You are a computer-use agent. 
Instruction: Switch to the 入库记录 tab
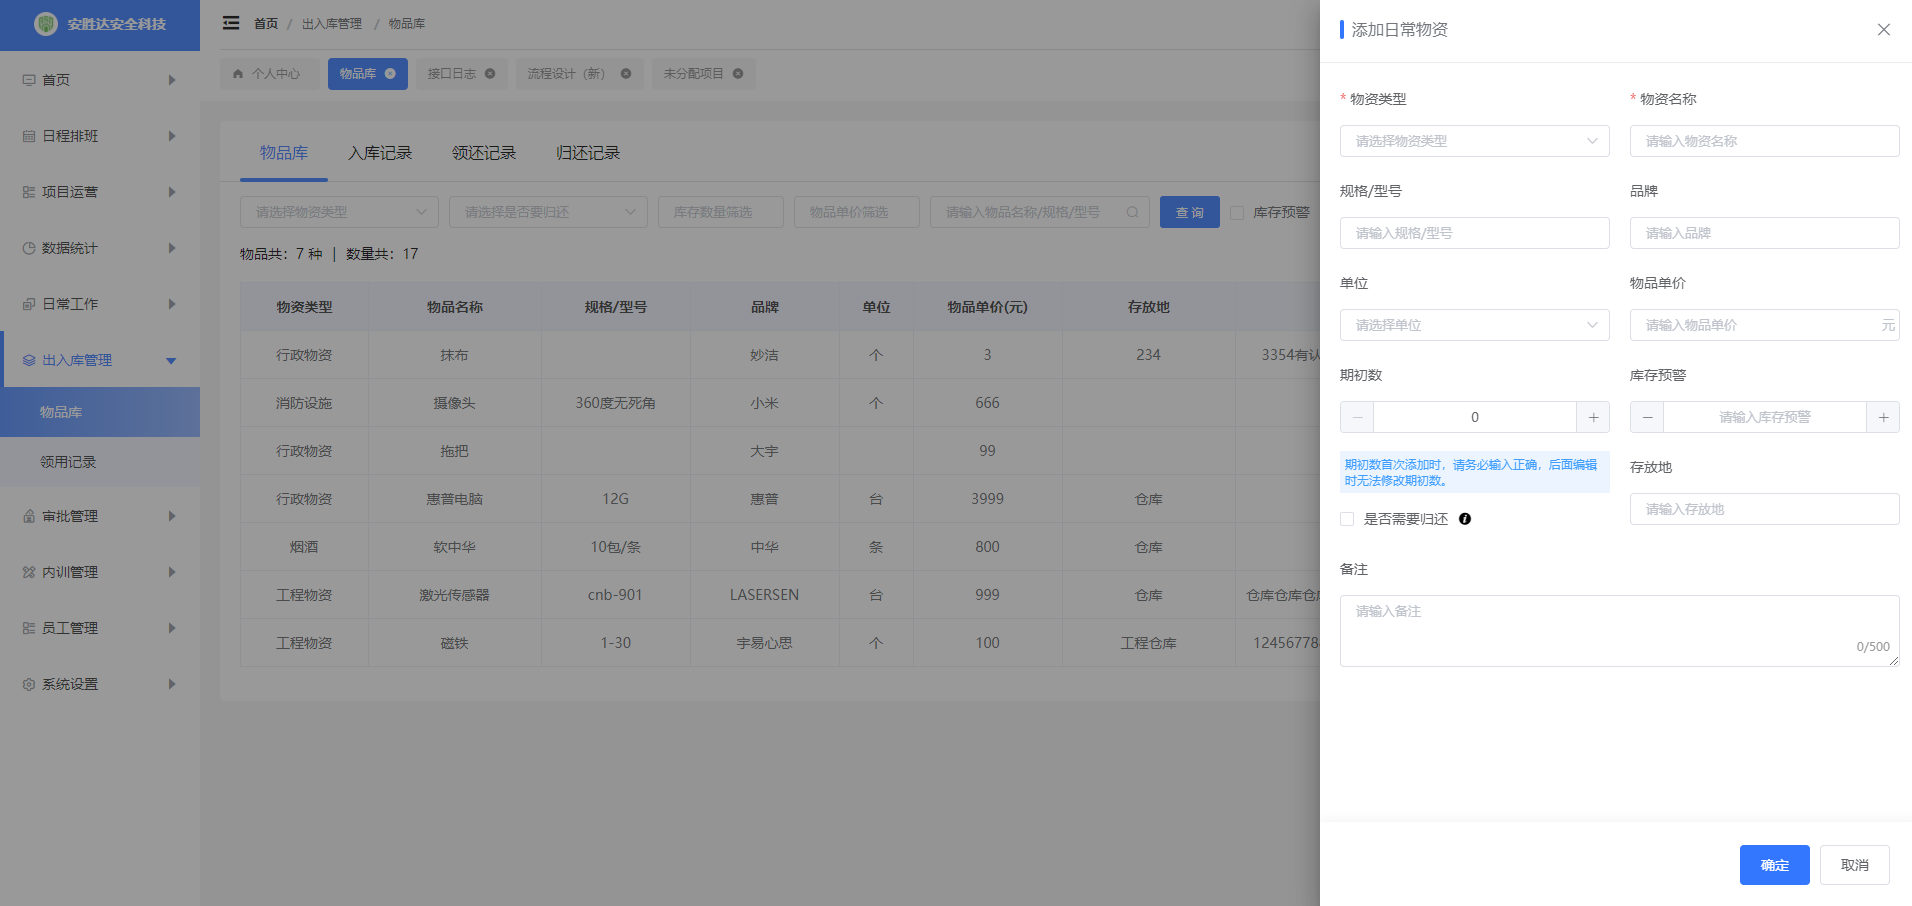[380, 153]
